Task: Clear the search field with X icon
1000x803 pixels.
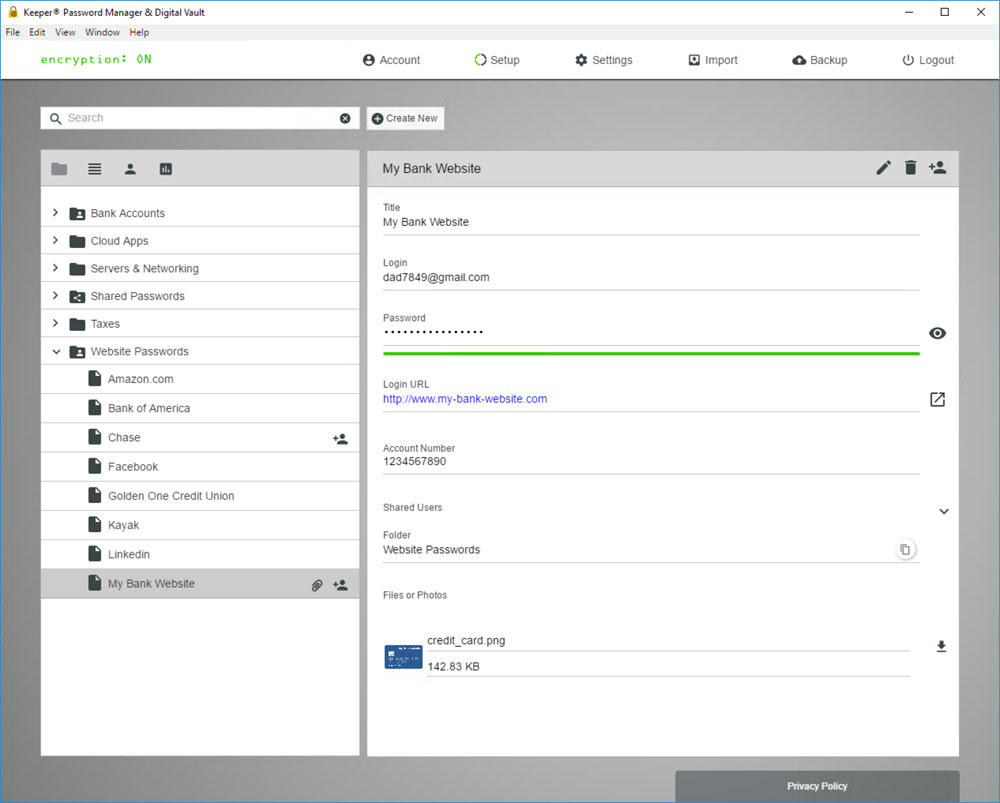Action: [x=345, y=118]
